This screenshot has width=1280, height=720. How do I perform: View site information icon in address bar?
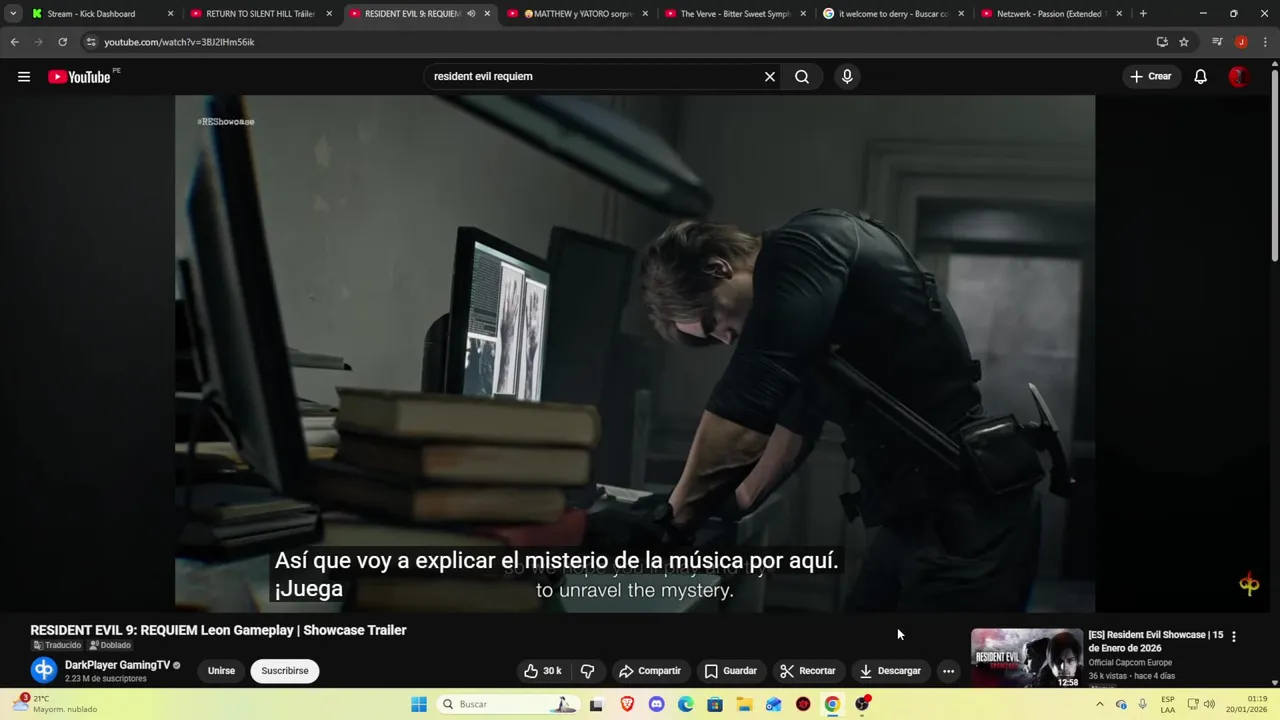[91, 42]
